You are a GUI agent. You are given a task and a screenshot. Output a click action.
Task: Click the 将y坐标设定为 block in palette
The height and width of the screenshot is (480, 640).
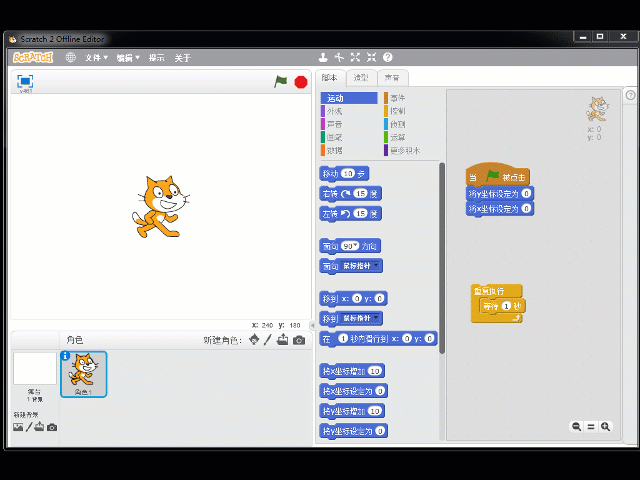353,431
